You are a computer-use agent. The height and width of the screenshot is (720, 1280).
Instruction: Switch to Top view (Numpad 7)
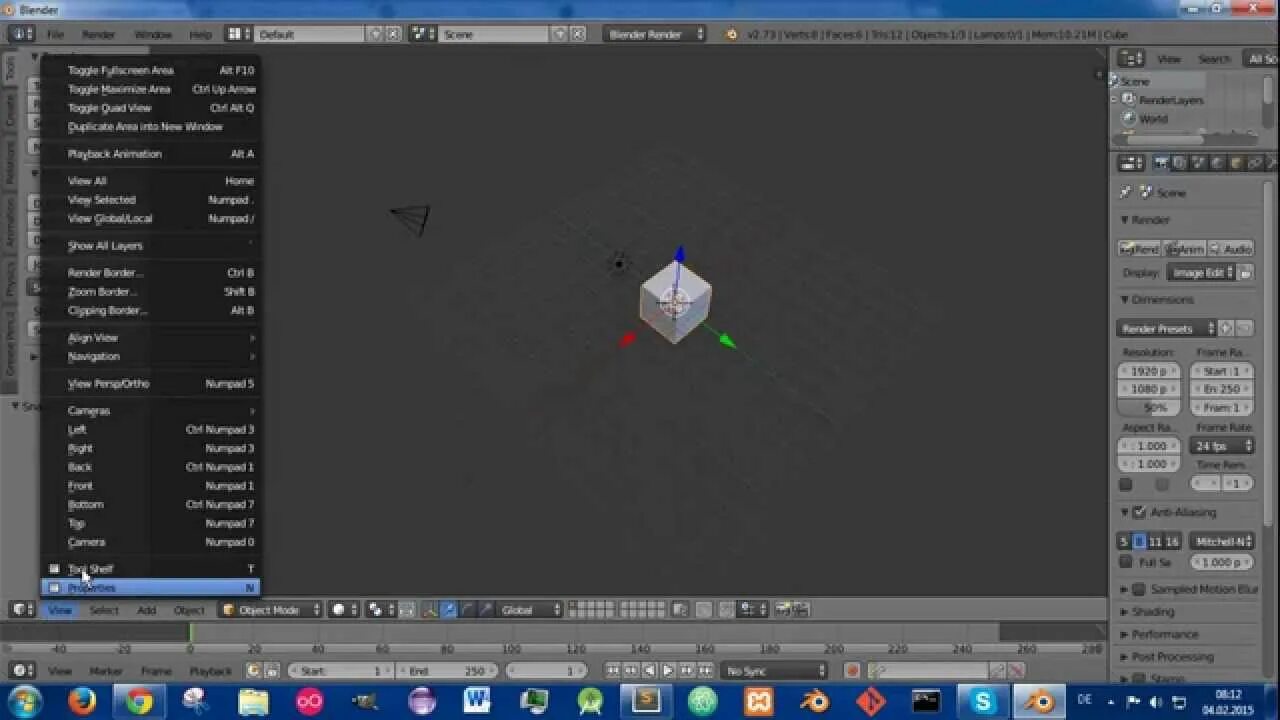(151, 524)
